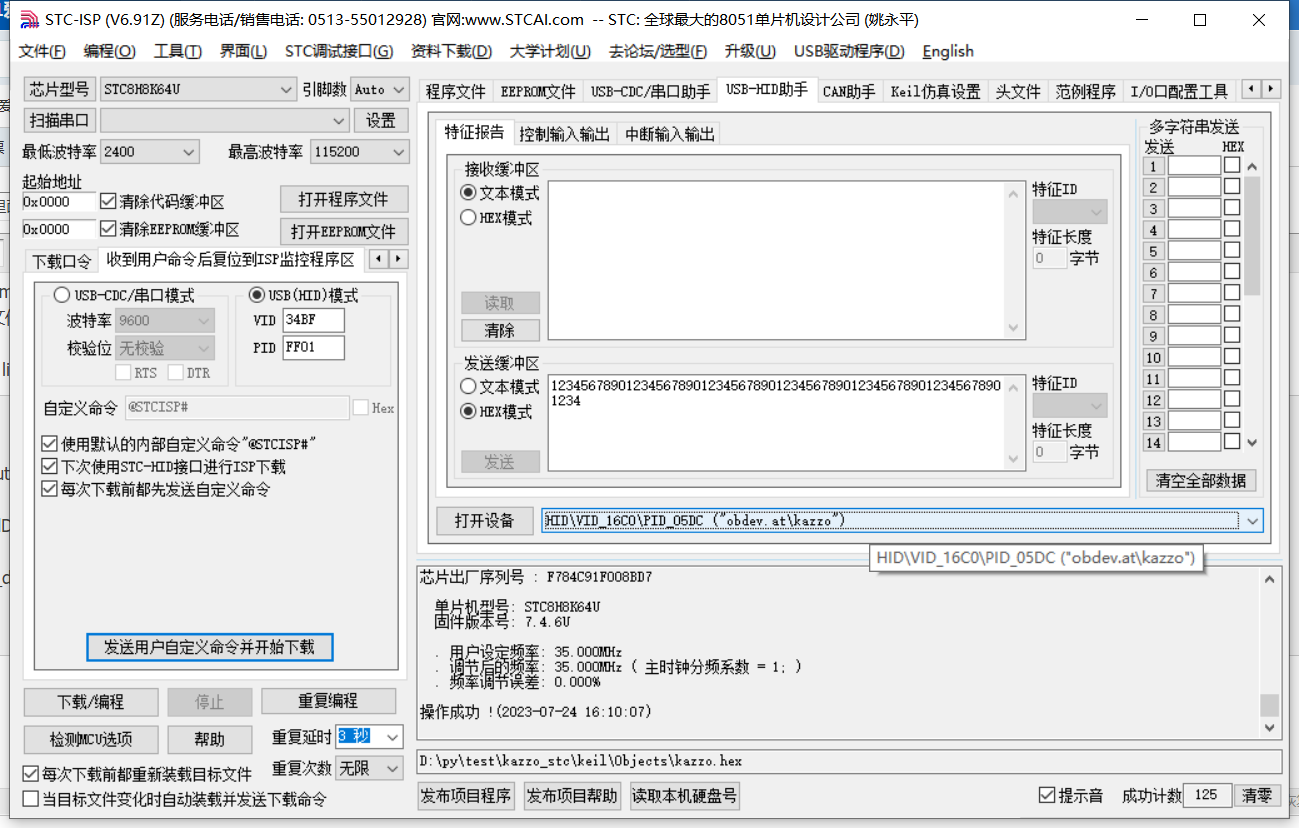Screen dimensions: 1299x828
Task: Select 文本模式 for the send buffer
Action: (x=468, y=386)
